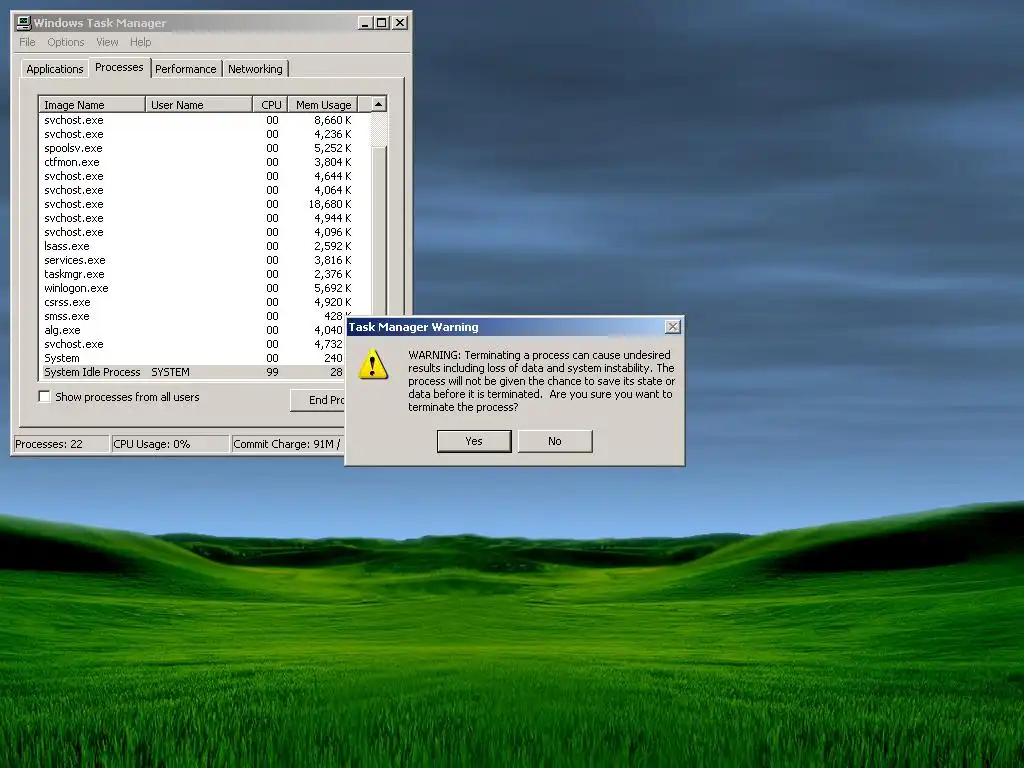Click the End Process button

tap(317, 400)
